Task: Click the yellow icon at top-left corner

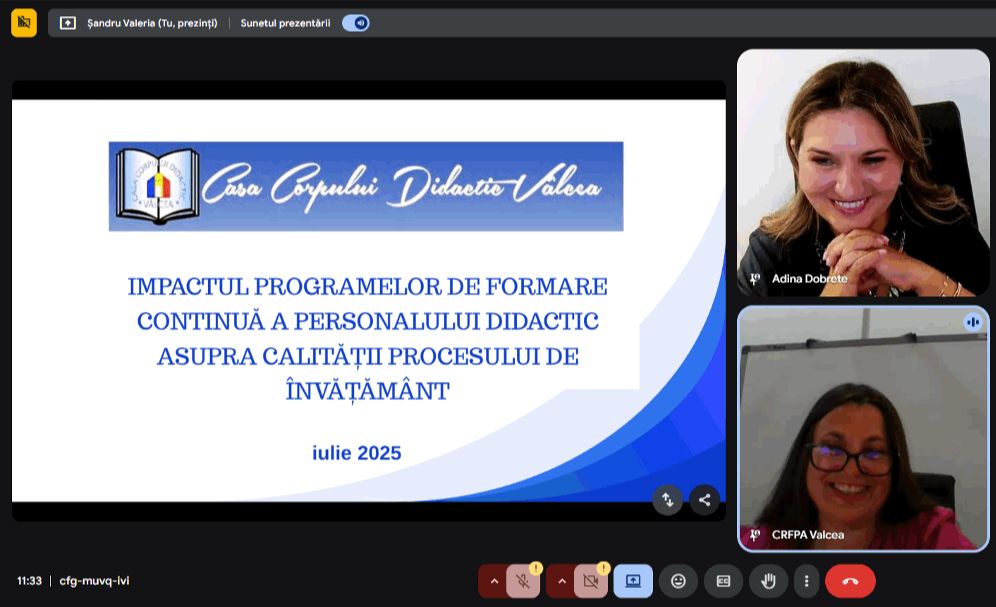Action: coord(24,22)
